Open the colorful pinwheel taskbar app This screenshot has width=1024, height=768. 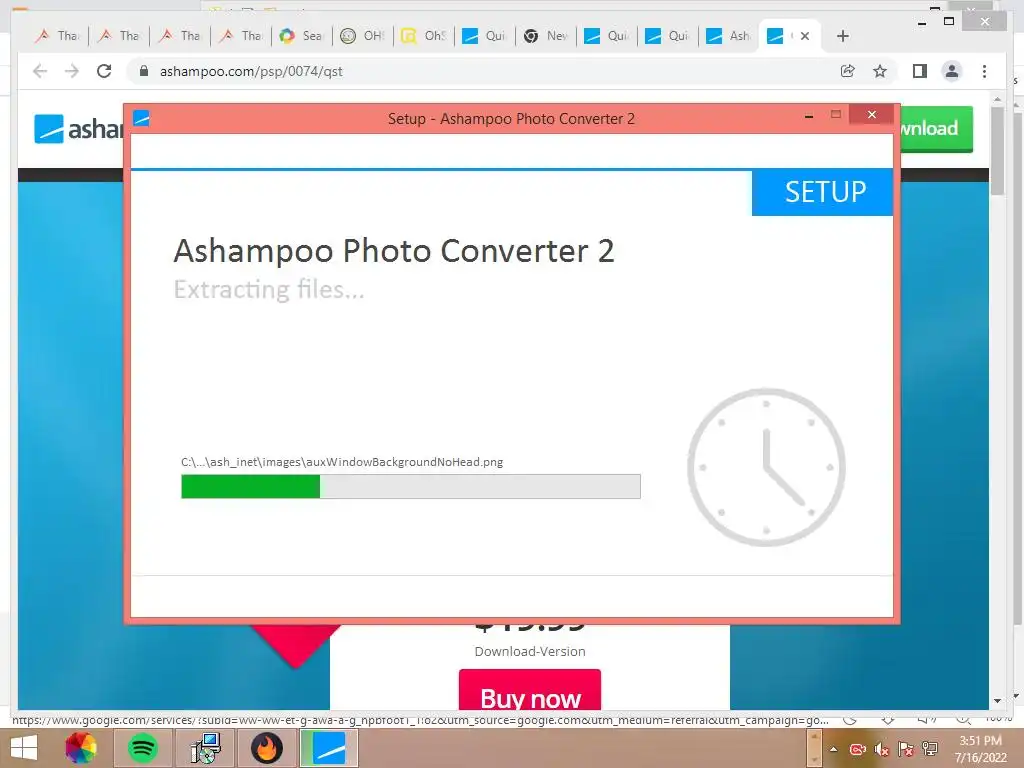coord(81,748)
